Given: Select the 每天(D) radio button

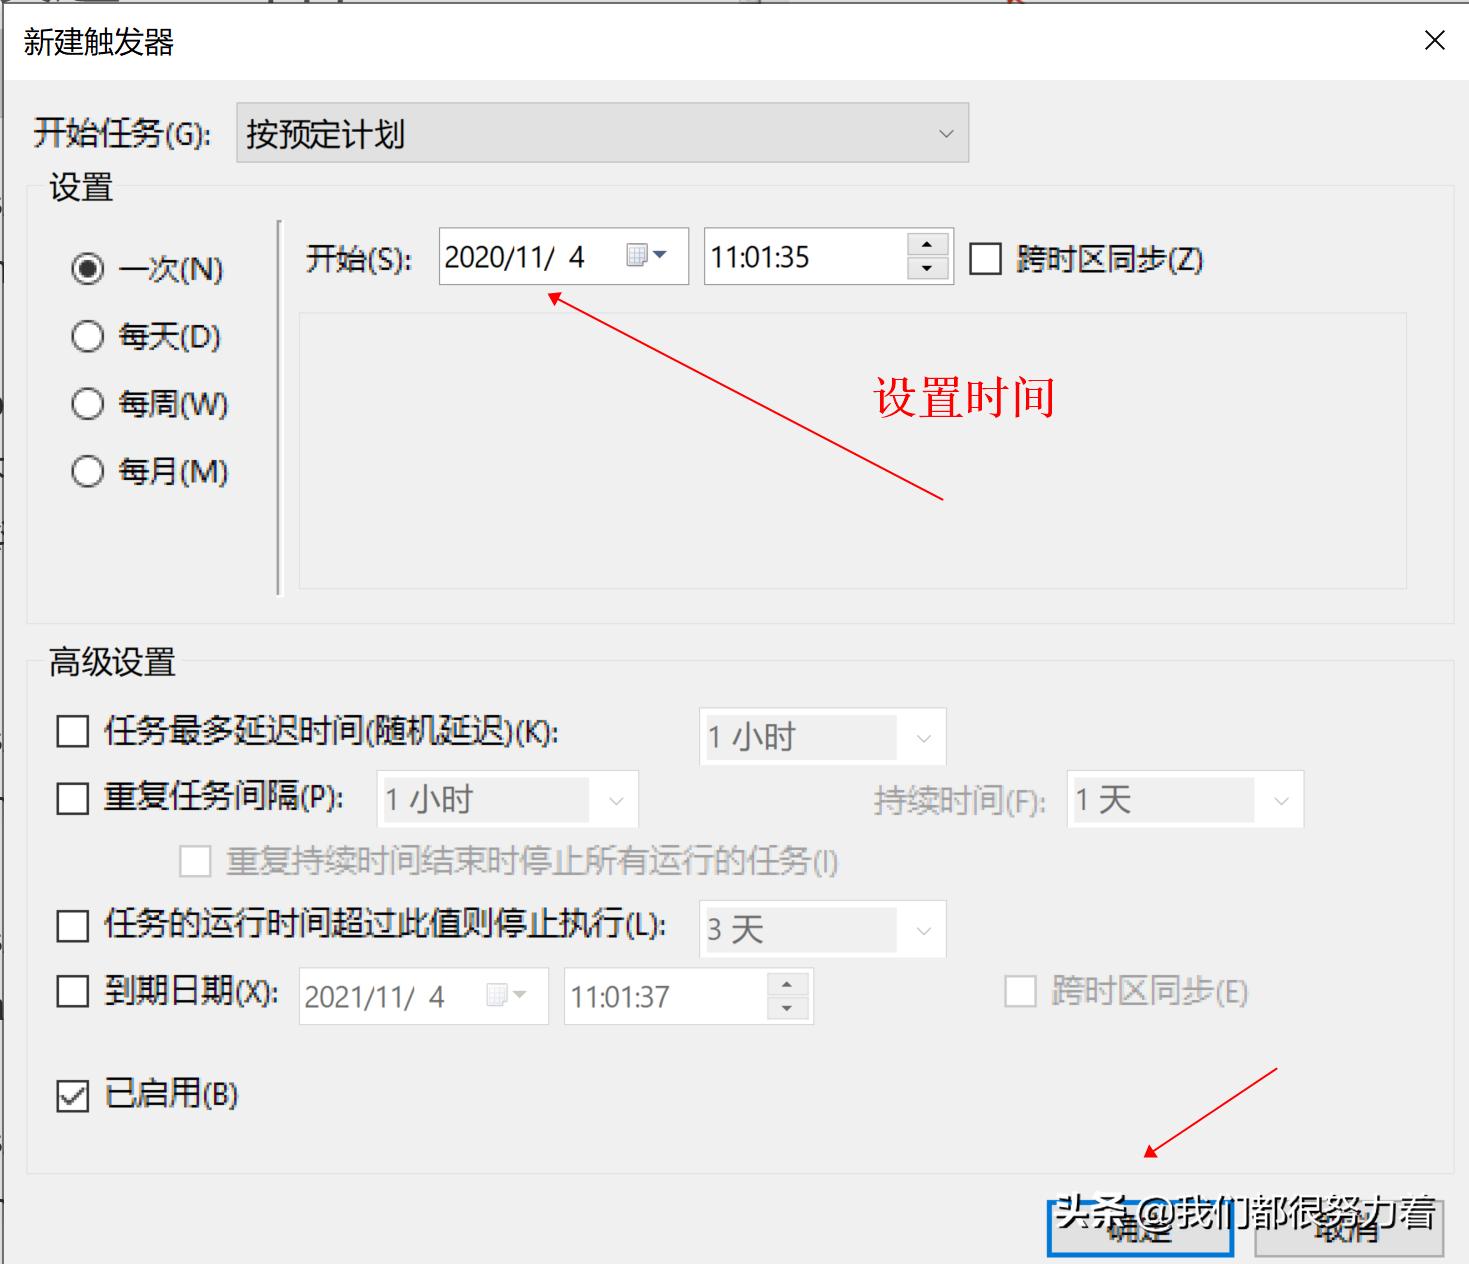Looking at the screenshot, I should pyautogui.click(x=88, y=337).
